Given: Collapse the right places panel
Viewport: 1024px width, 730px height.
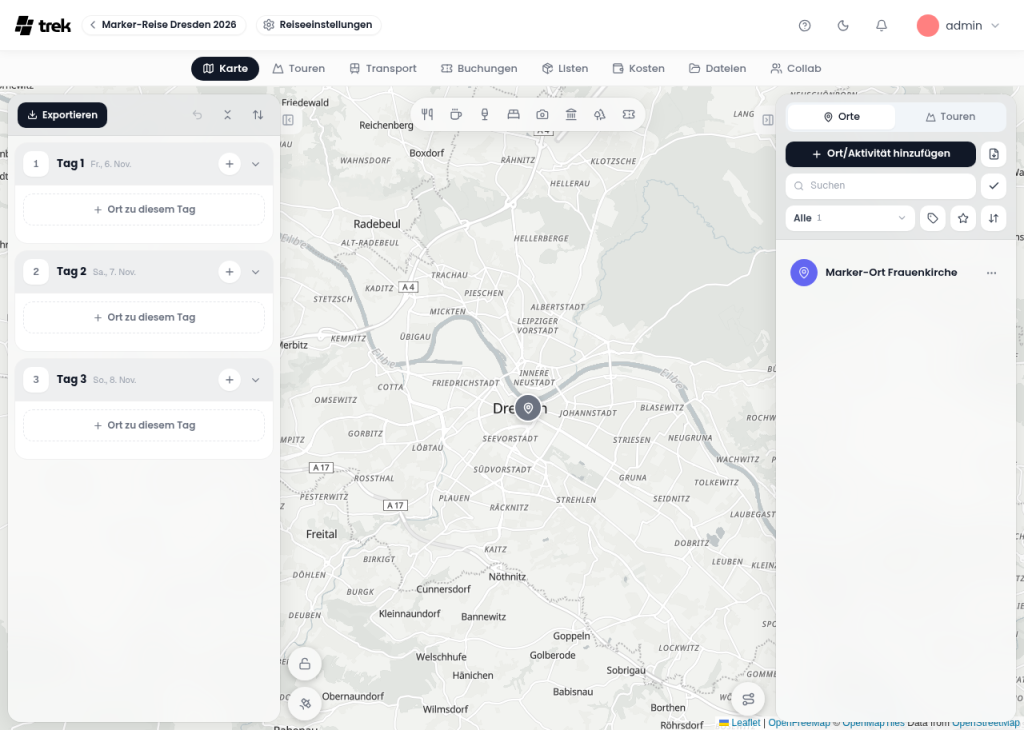Looking at the screenshot, I should point(768,120).
